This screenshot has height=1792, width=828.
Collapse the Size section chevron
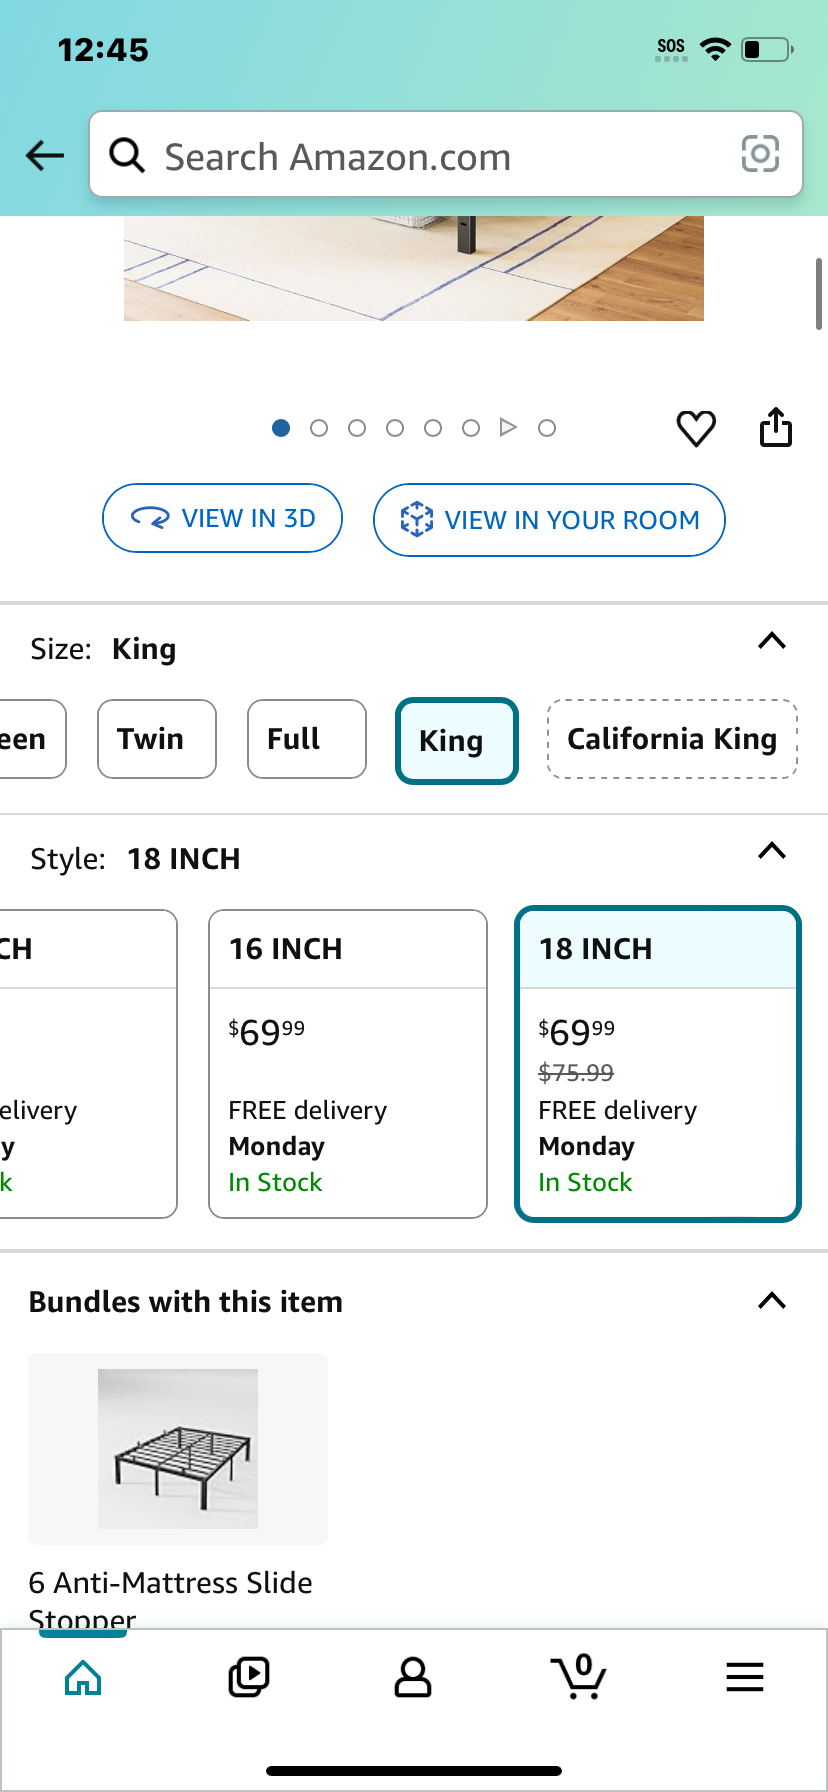point(772,641)
